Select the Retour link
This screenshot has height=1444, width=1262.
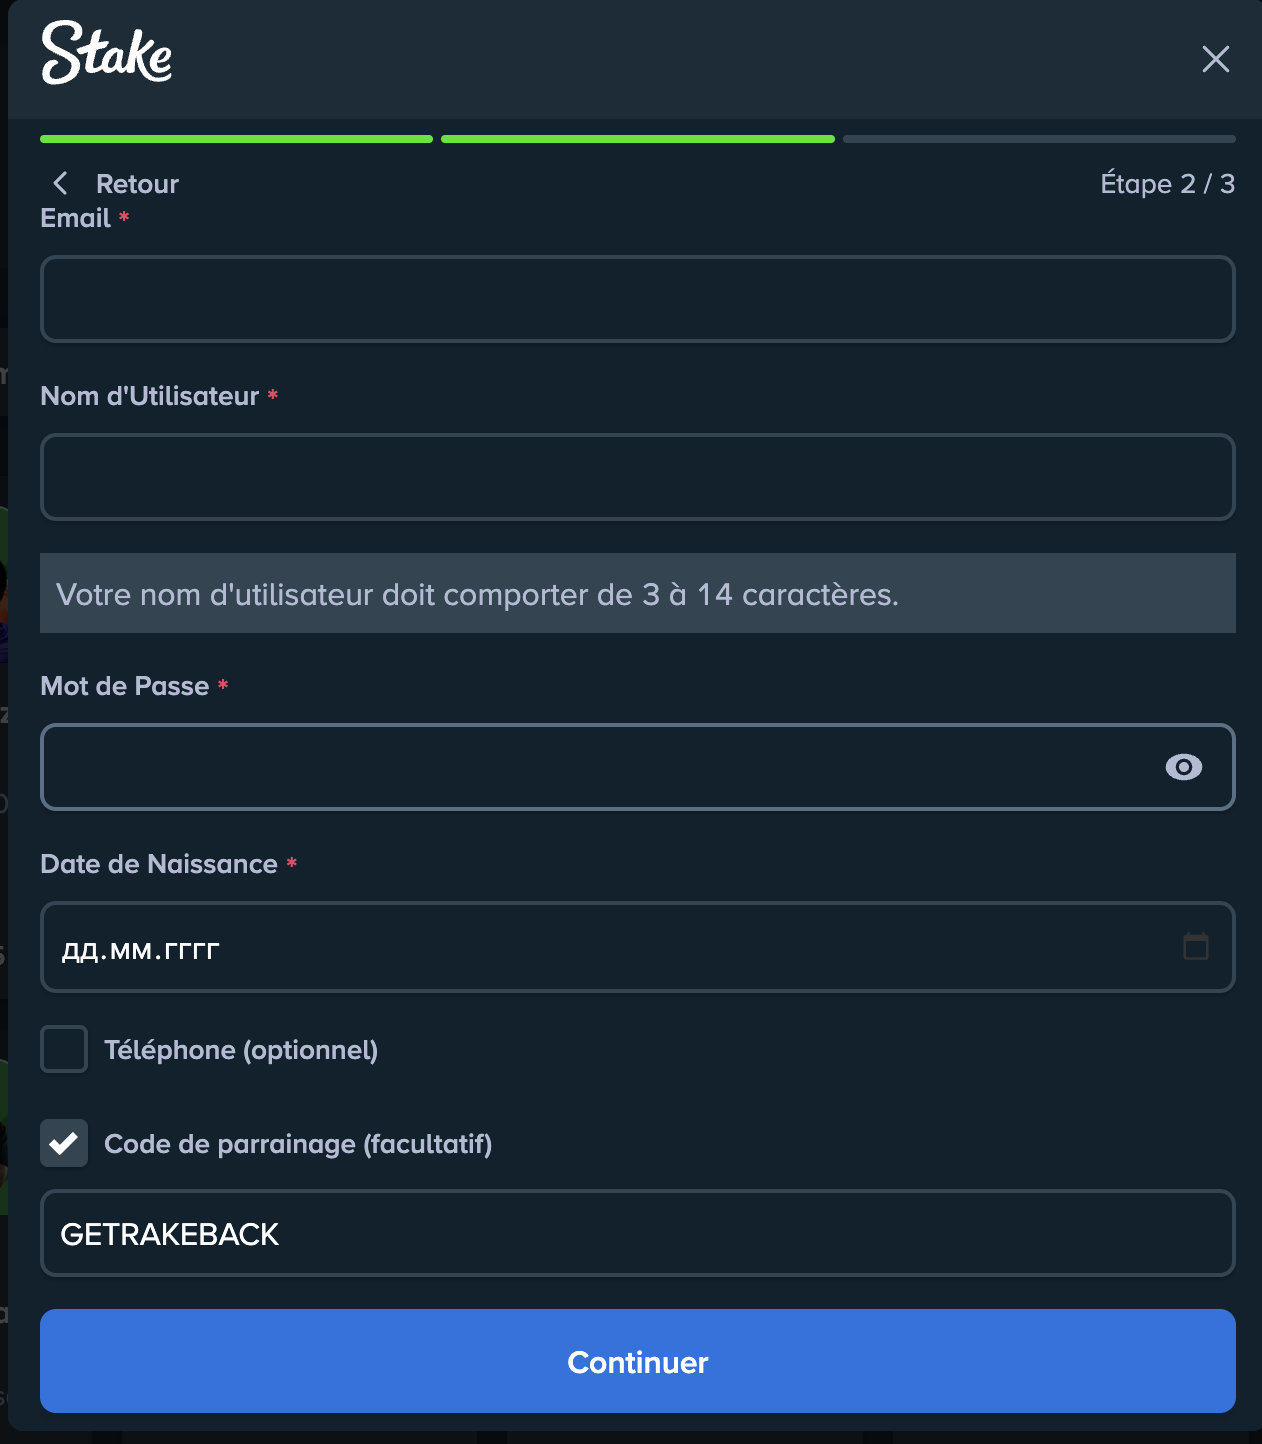(137, 183)
